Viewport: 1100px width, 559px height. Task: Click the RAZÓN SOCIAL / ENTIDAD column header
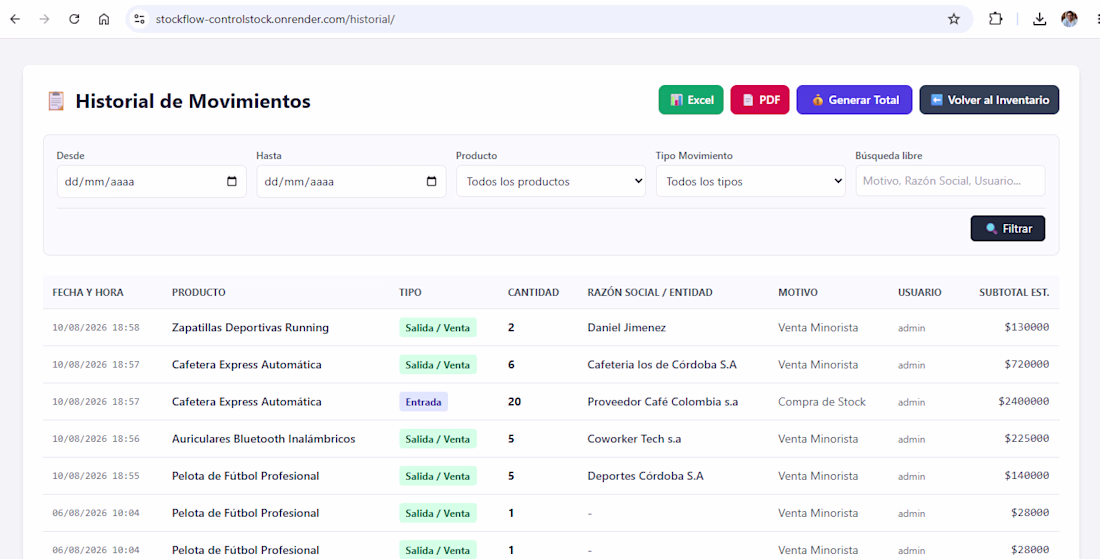pyautogui.click(x=650, y=292)
